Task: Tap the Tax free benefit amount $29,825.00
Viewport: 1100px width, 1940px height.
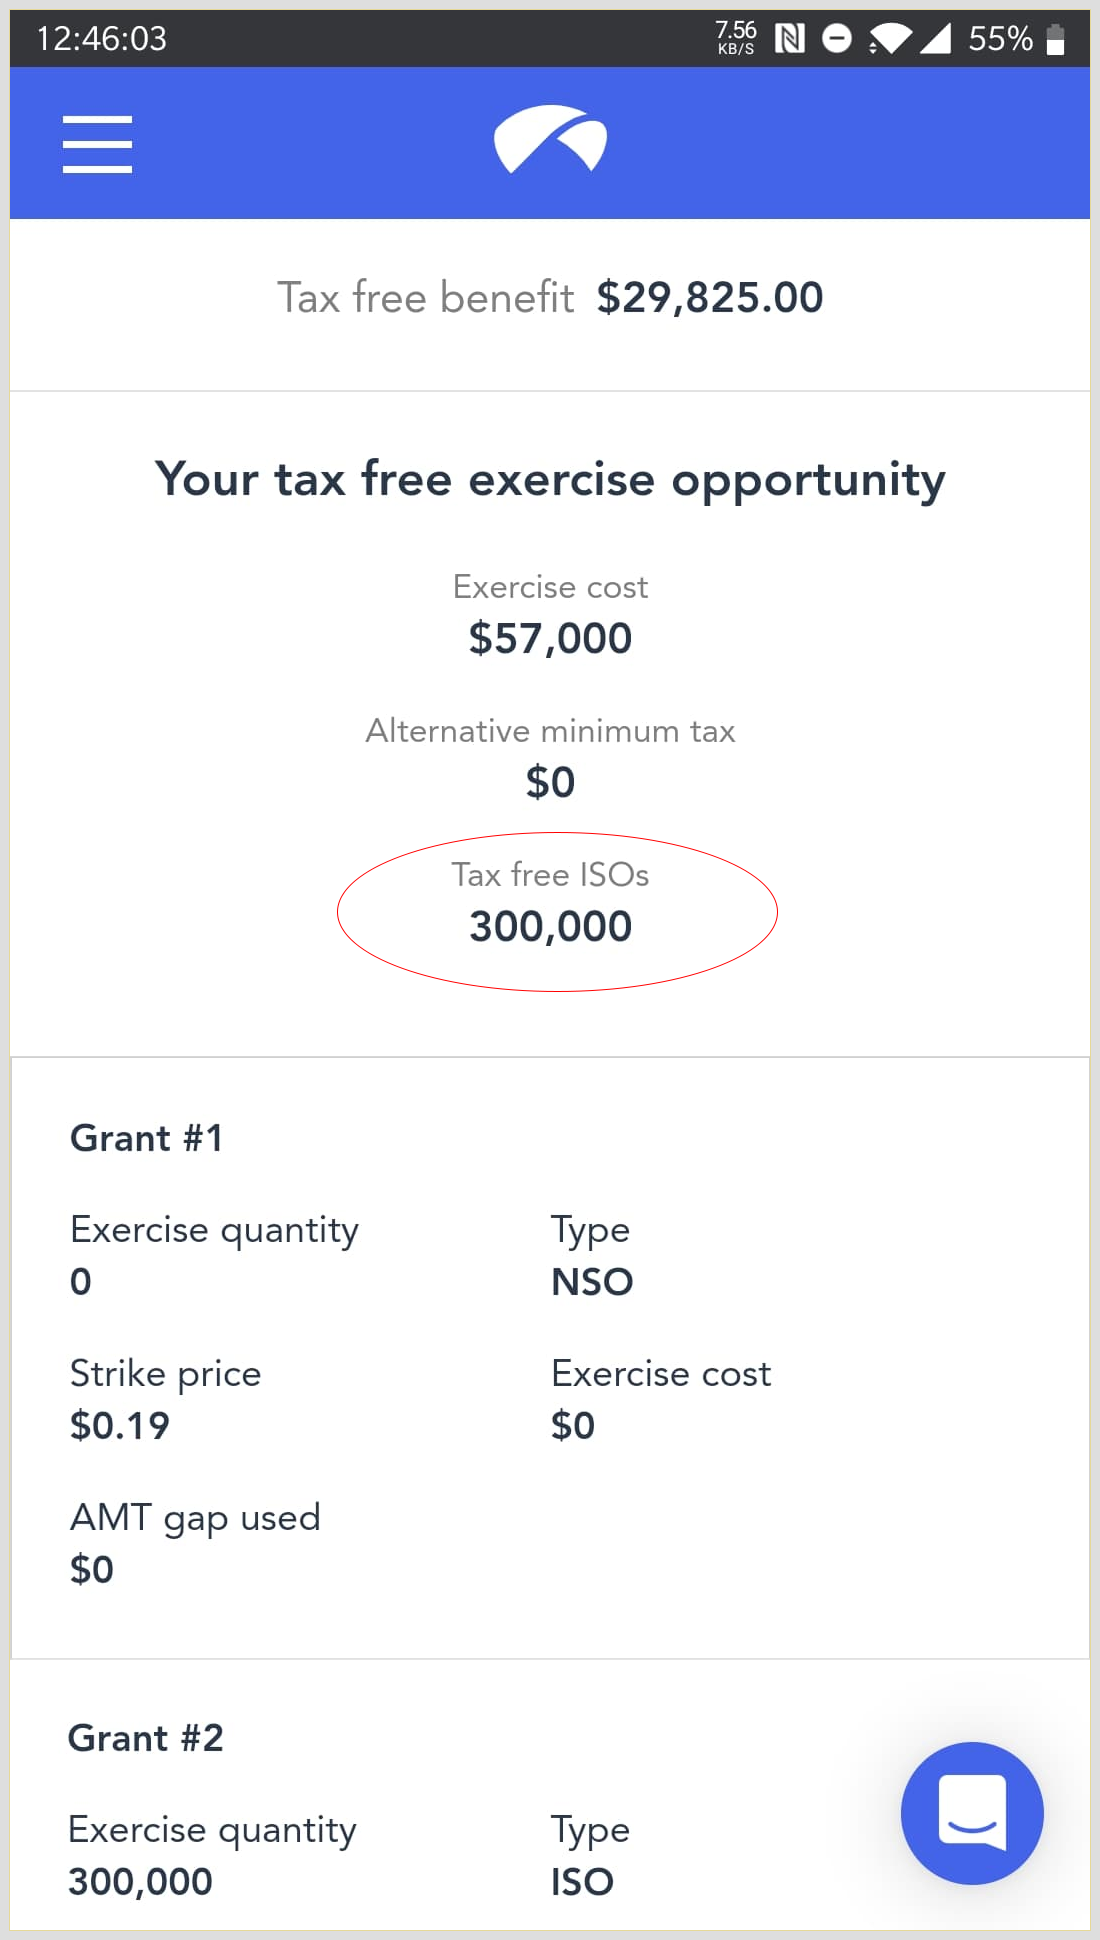Action: [709, 297]
